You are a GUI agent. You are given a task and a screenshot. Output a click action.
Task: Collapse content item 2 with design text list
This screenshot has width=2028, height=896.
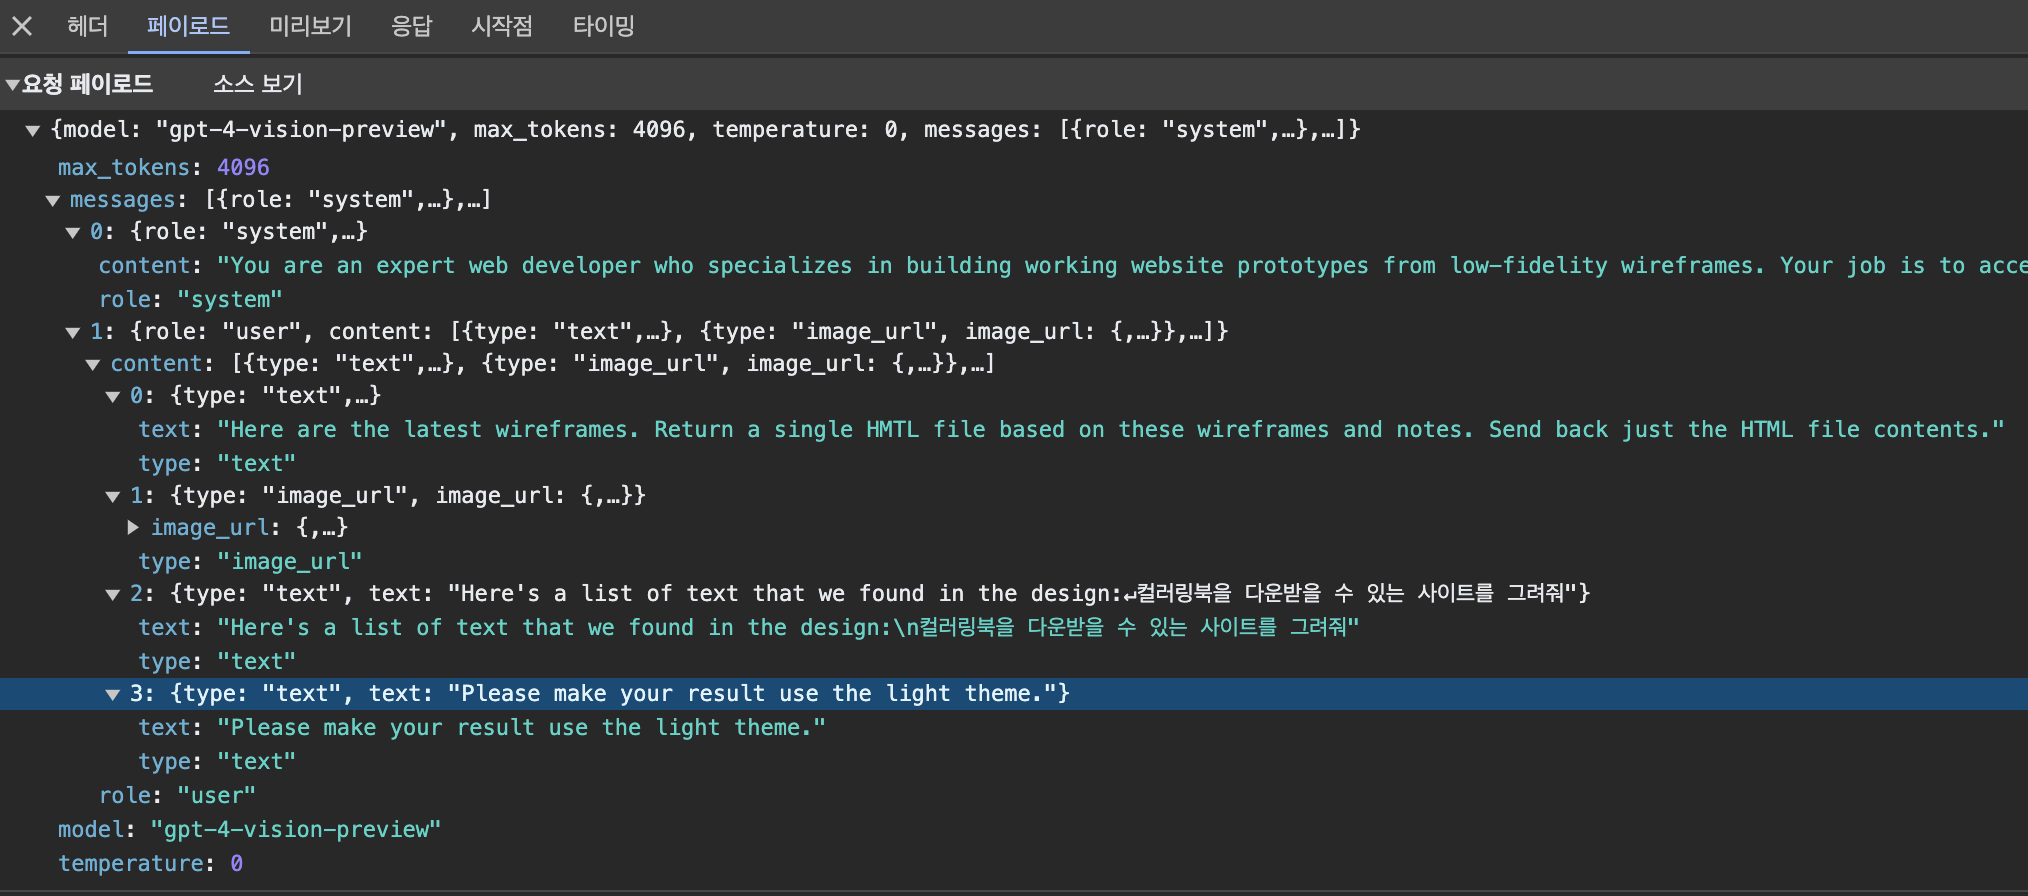pos(113,595)
